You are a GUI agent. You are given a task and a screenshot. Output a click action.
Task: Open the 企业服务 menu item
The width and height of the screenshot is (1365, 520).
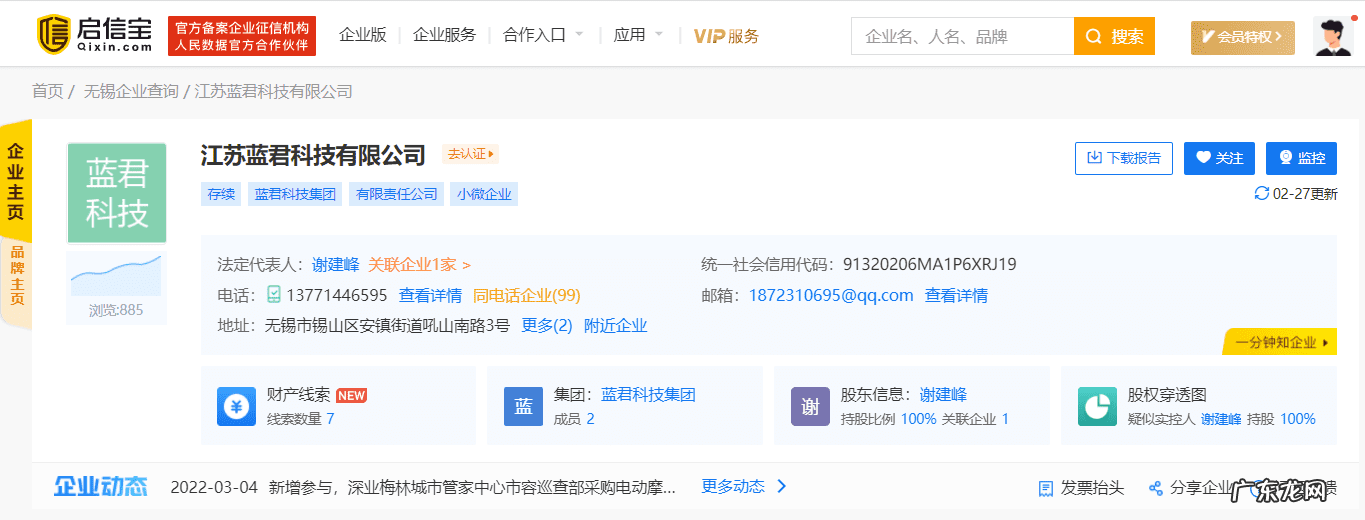[x=445, y=35]
